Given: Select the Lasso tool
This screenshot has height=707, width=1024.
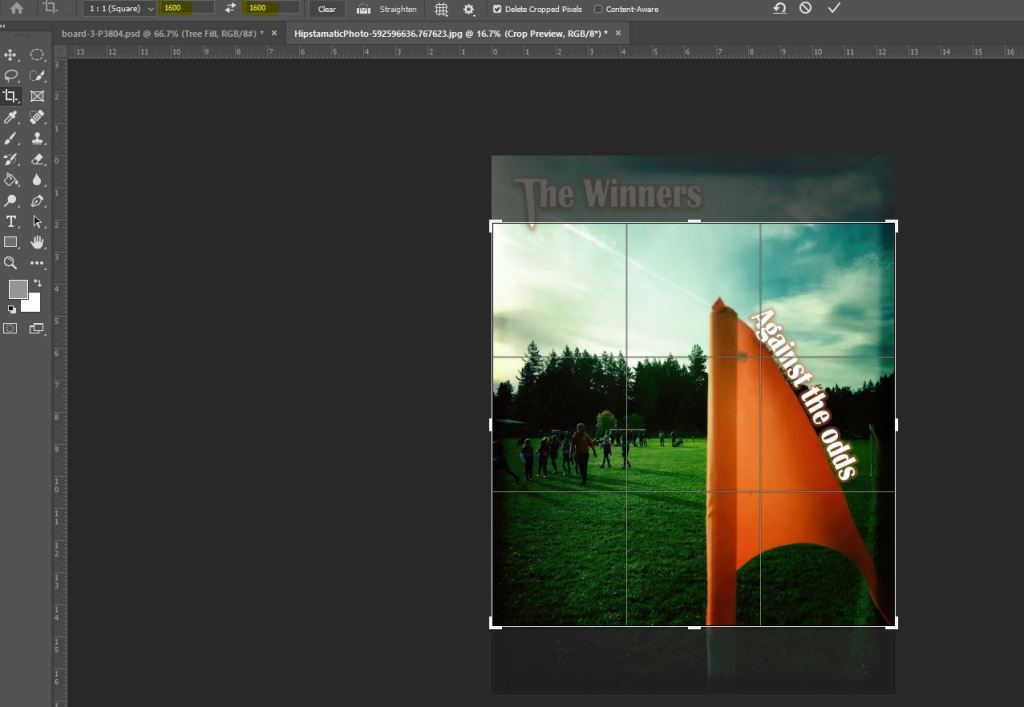Looking at the screenshot, I should 11,76.
